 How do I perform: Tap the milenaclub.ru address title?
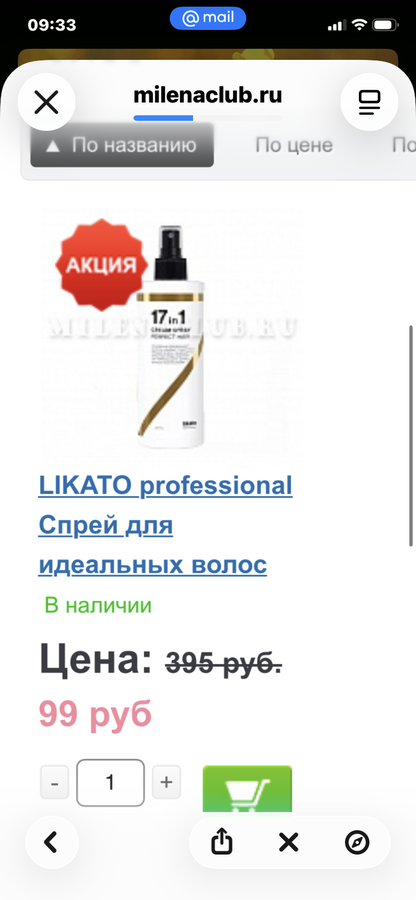tap(208, 95)
